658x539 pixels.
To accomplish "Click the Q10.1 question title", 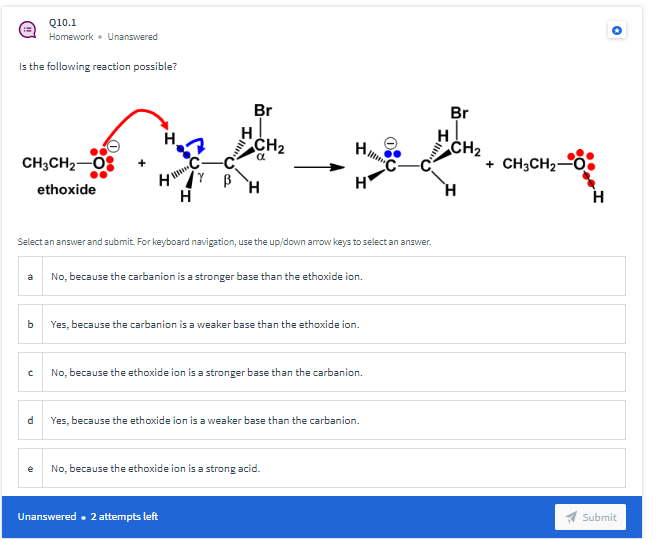I will tap(63, 22).
